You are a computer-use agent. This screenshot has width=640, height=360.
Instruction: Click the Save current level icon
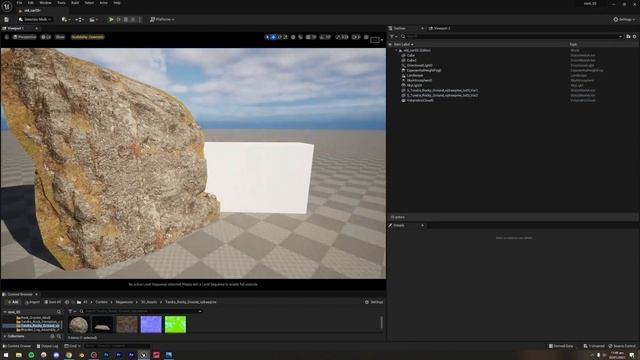point(7,19)
